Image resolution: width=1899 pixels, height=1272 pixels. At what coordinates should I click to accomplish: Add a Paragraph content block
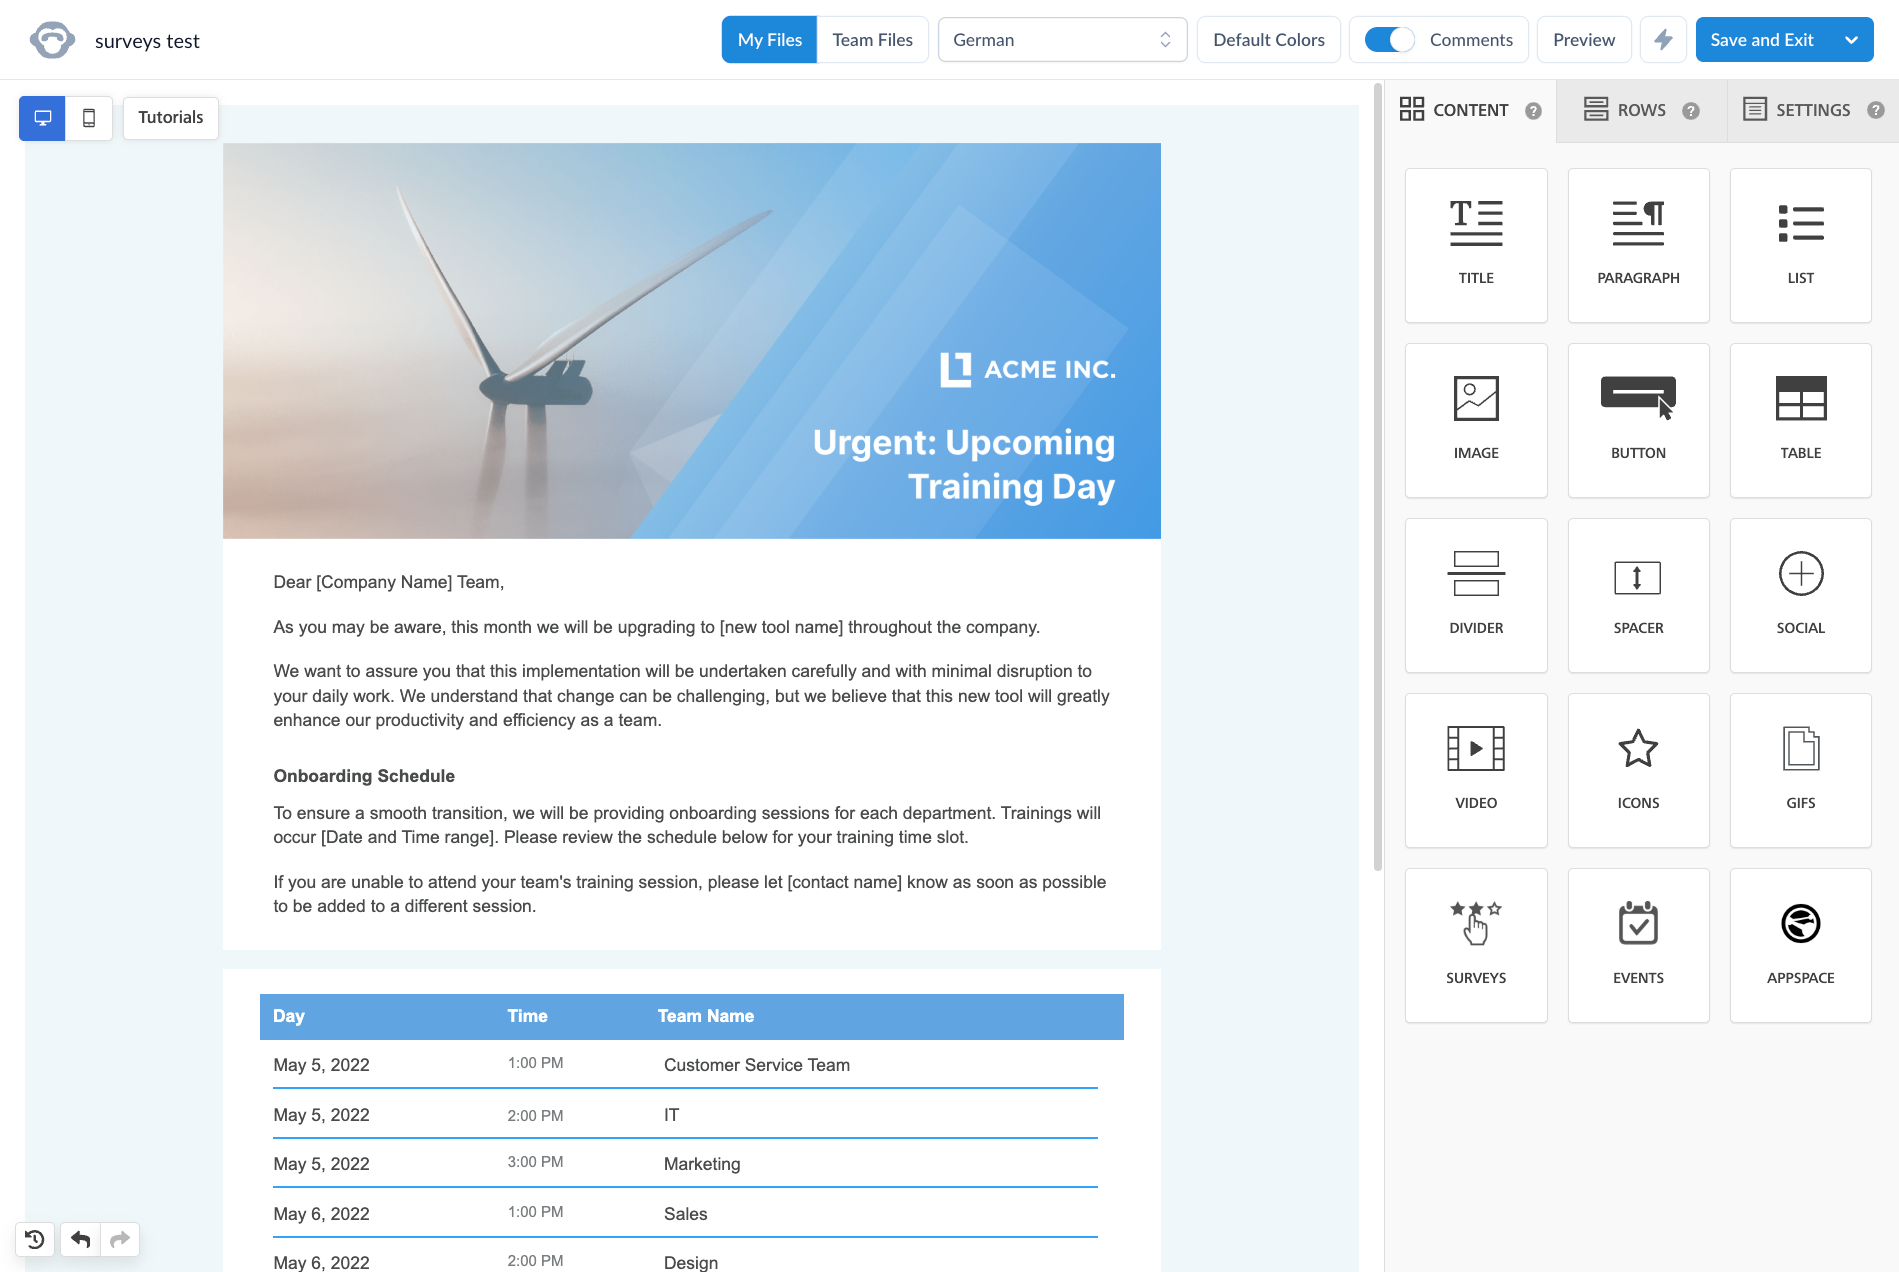[x=1638, y=245]
